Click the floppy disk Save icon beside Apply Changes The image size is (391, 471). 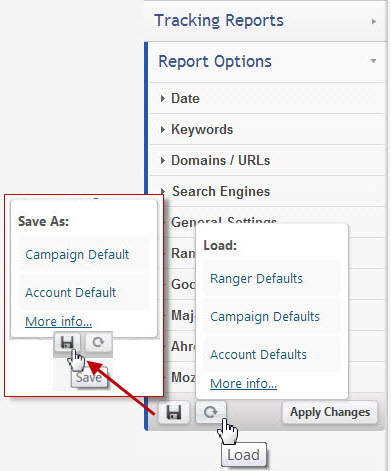pos(174,412)
